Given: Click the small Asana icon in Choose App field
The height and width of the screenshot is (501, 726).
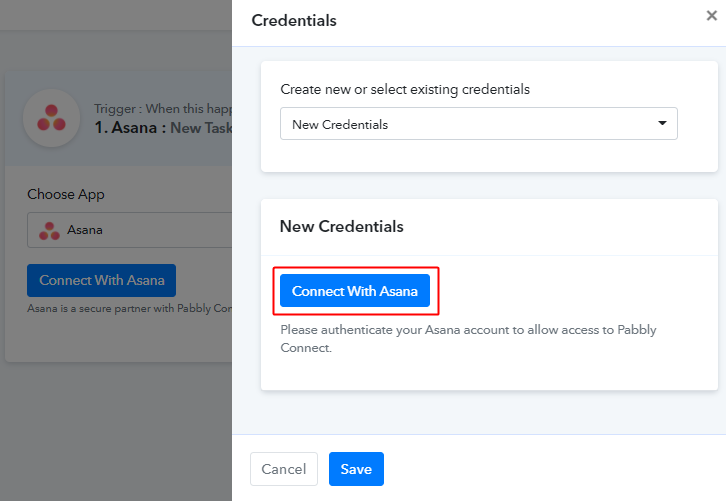Looking at the screenshot, I should click(49, 231).
